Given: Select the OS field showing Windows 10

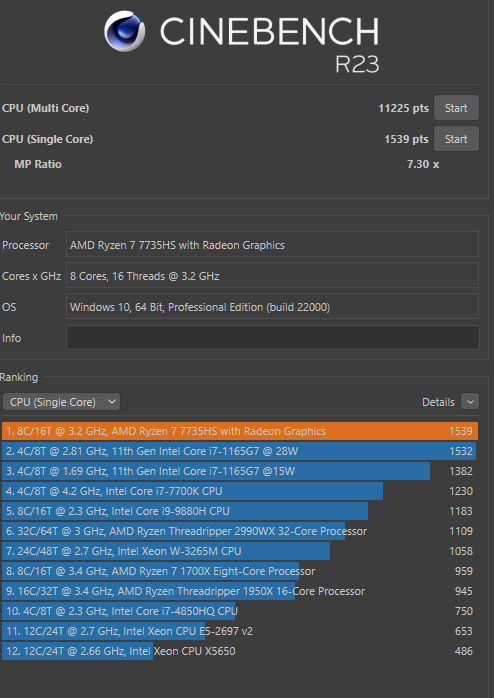Looking at the screenshot, I should click(272, 307).
